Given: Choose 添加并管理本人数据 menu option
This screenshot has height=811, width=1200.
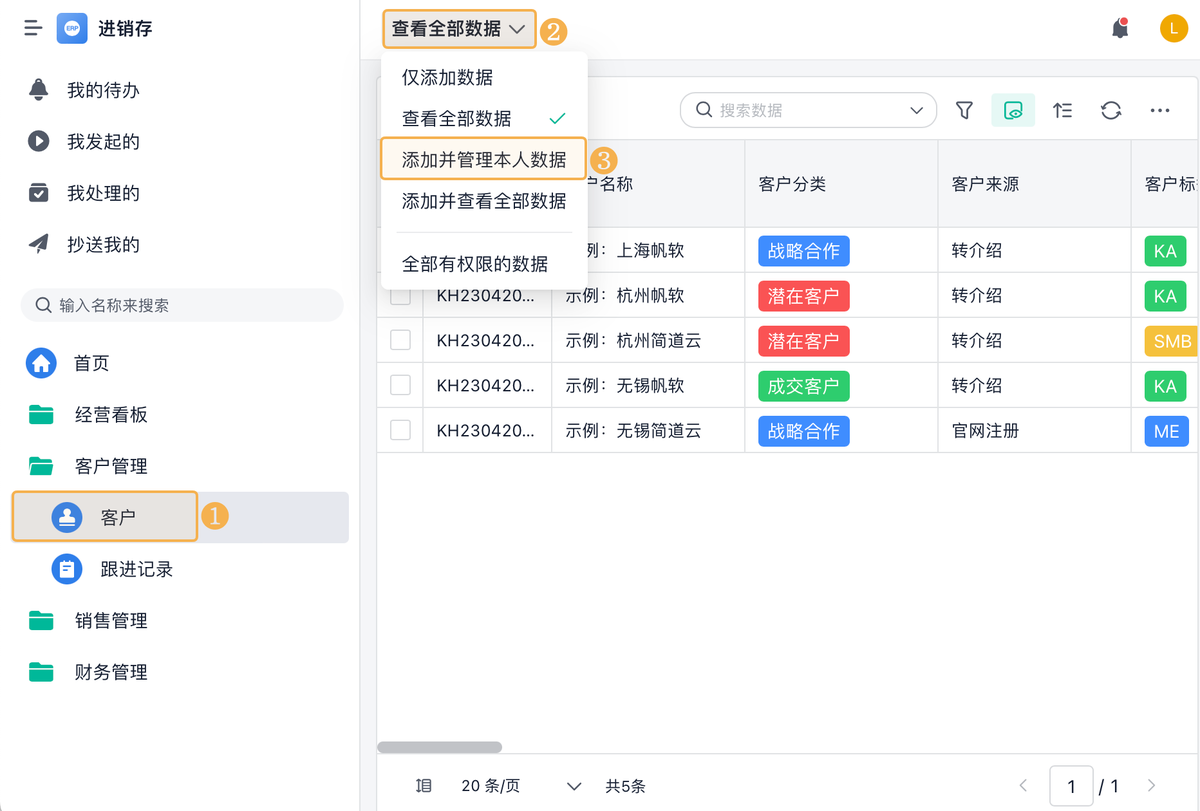Looking at the screenshot, I should click(x=484, y=159).
